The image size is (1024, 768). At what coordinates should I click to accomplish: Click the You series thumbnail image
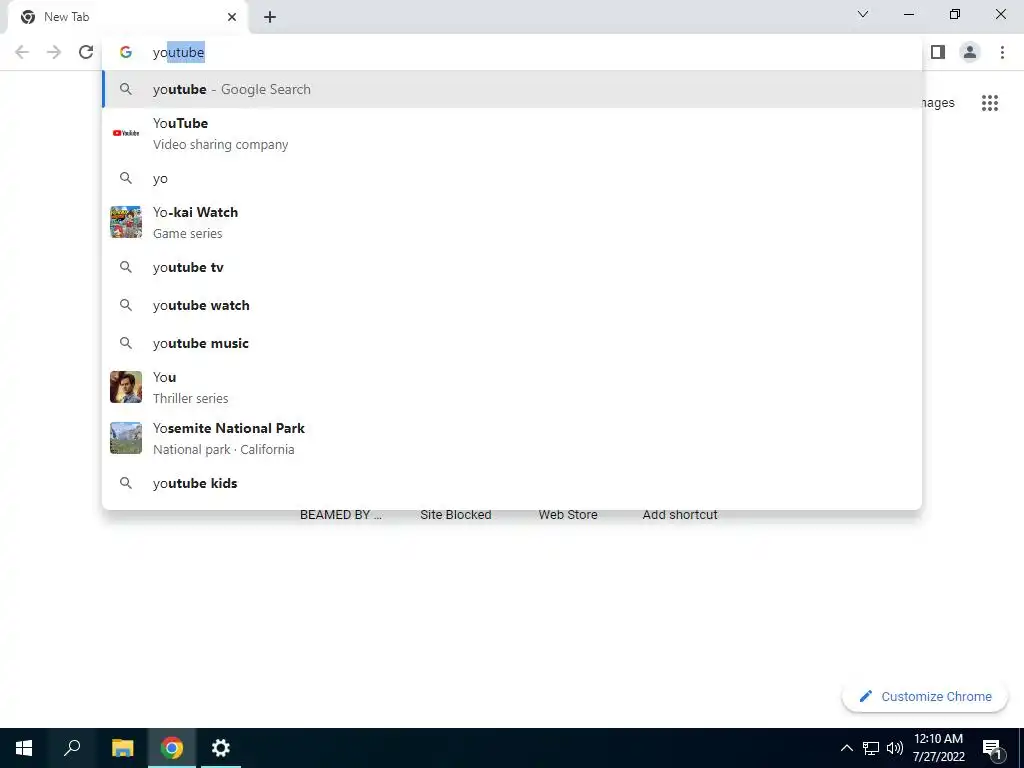coord(126,387)
